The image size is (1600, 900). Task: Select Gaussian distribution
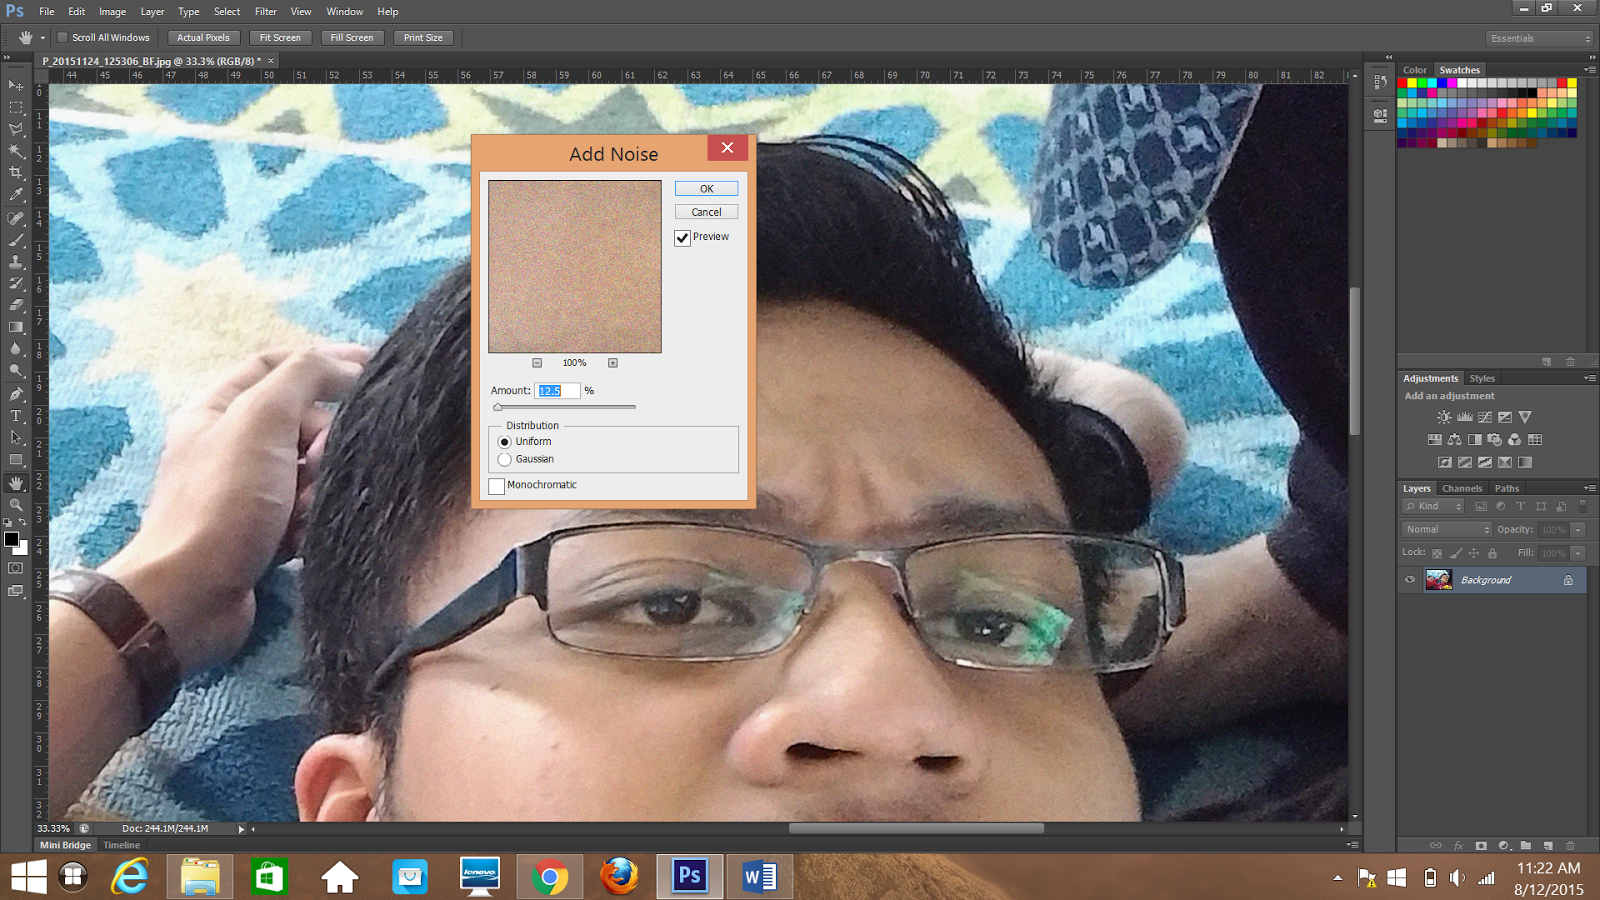point(504,460)
